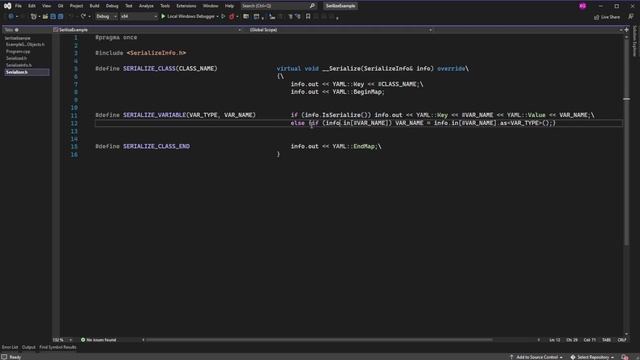Click Start Without Debugging icon

[223, 17]
